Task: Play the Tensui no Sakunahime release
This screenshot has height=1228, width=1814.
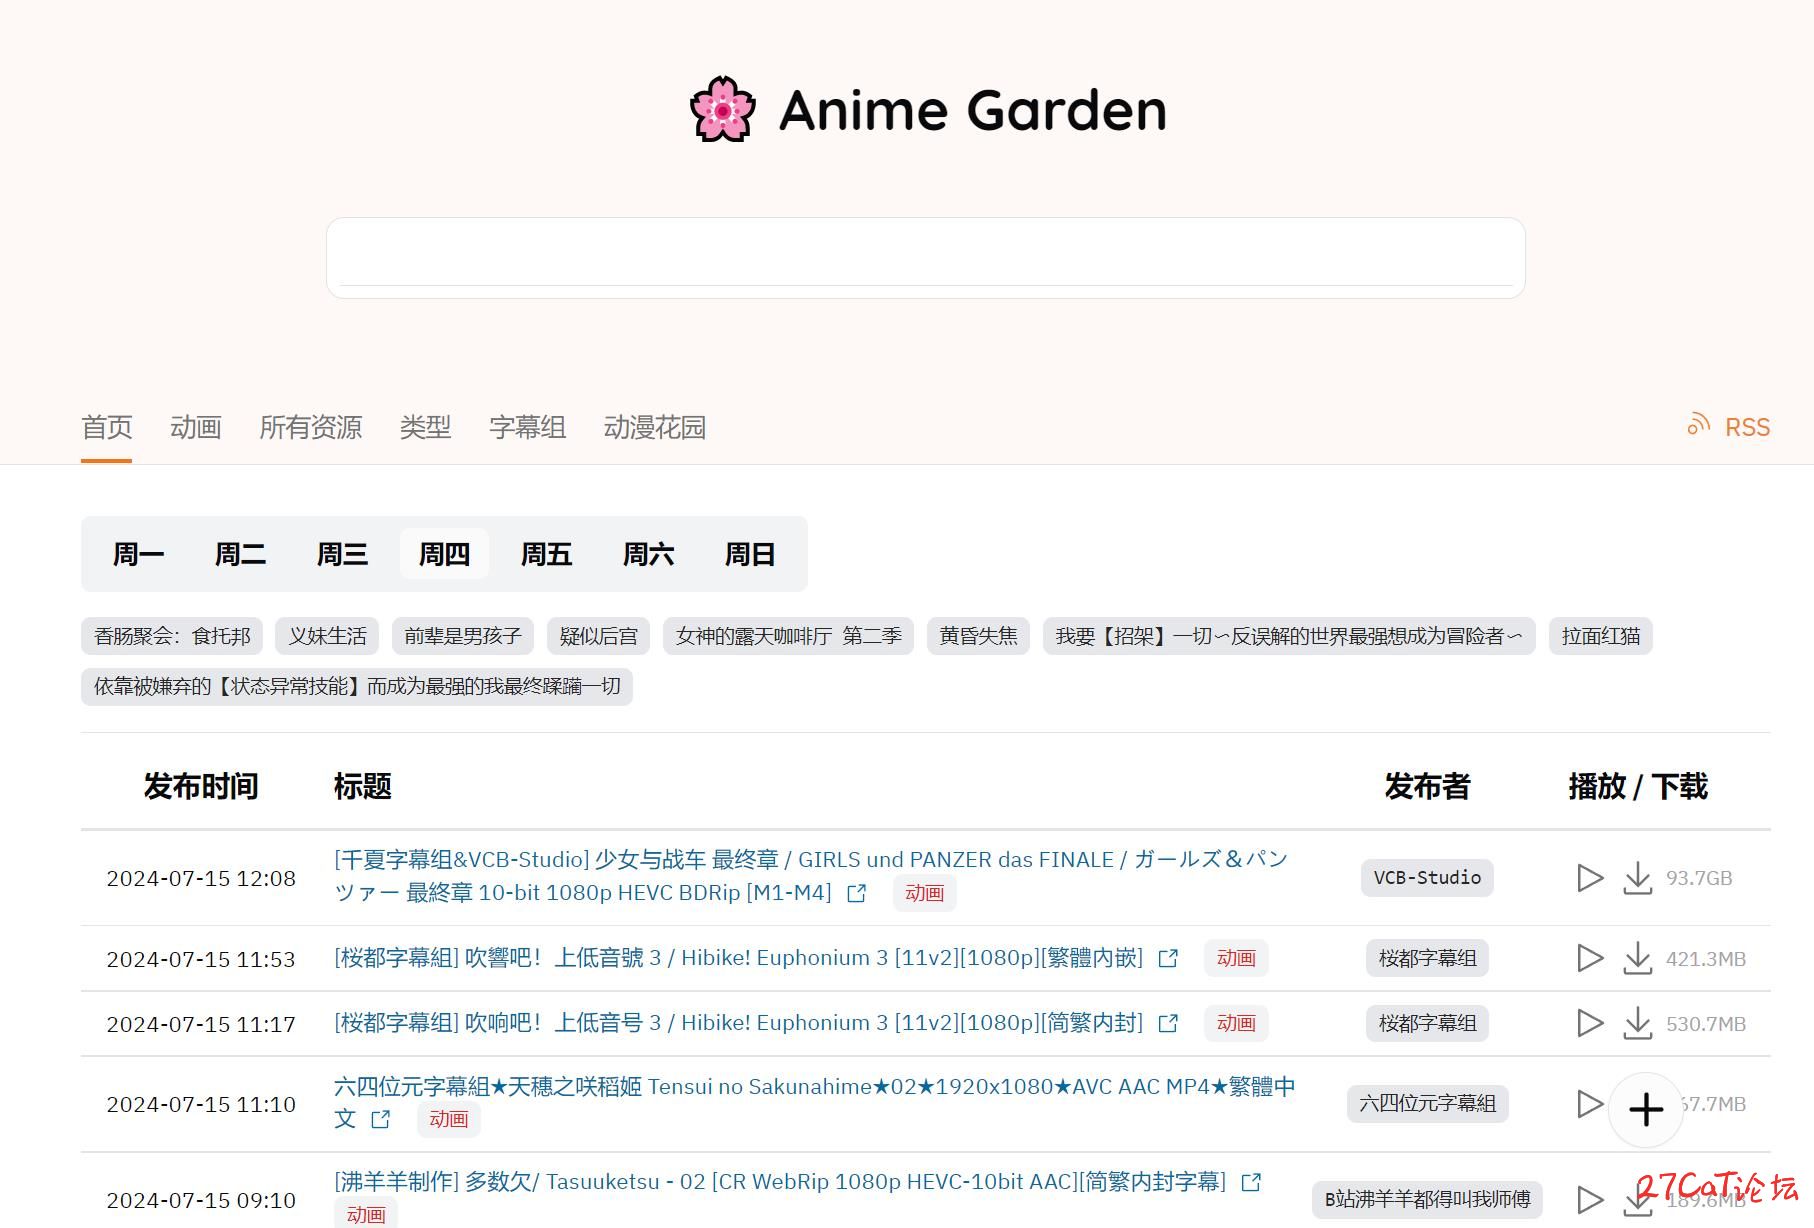Action: click(1589, 1104)
